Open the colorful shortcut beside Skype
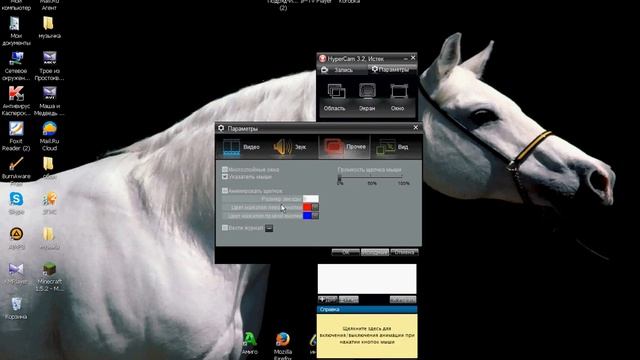 coord(49,203)
